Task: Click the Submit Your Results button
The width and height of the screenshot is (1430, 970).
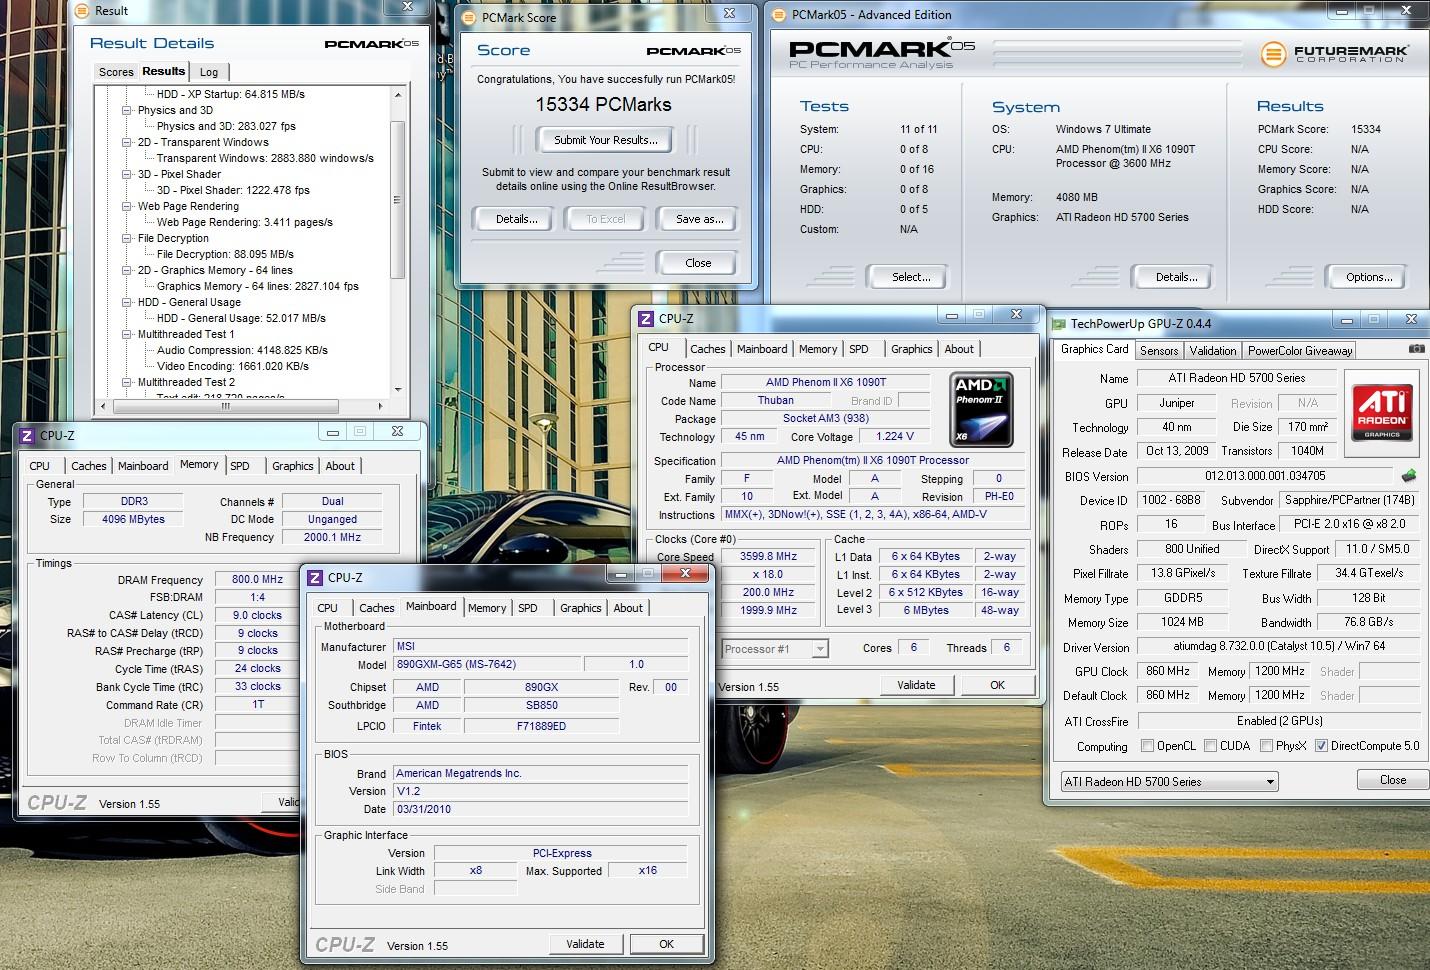Action: [x=606, y=140]
